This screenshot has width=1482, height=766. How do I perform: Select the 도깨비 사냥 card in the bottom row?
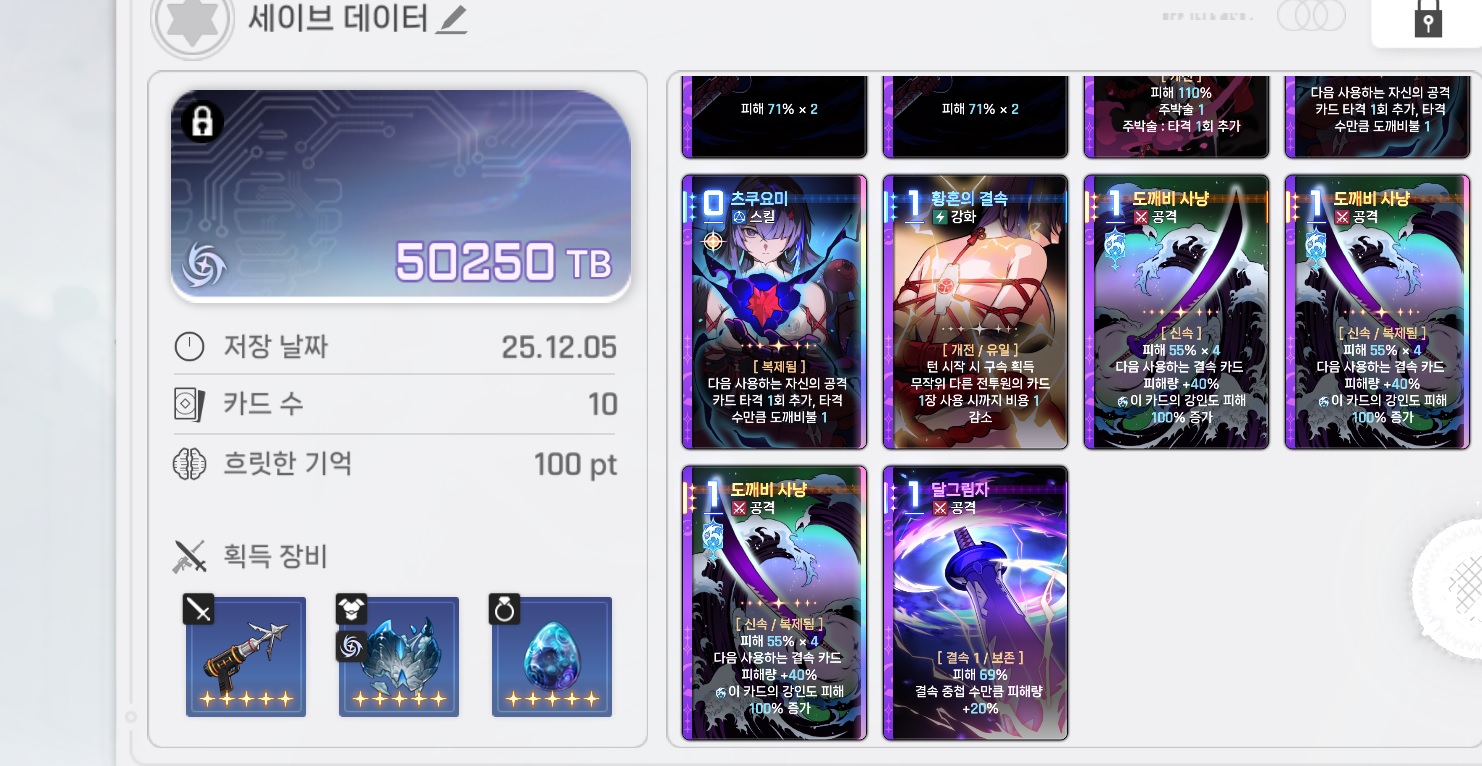(x=774, y=603)
